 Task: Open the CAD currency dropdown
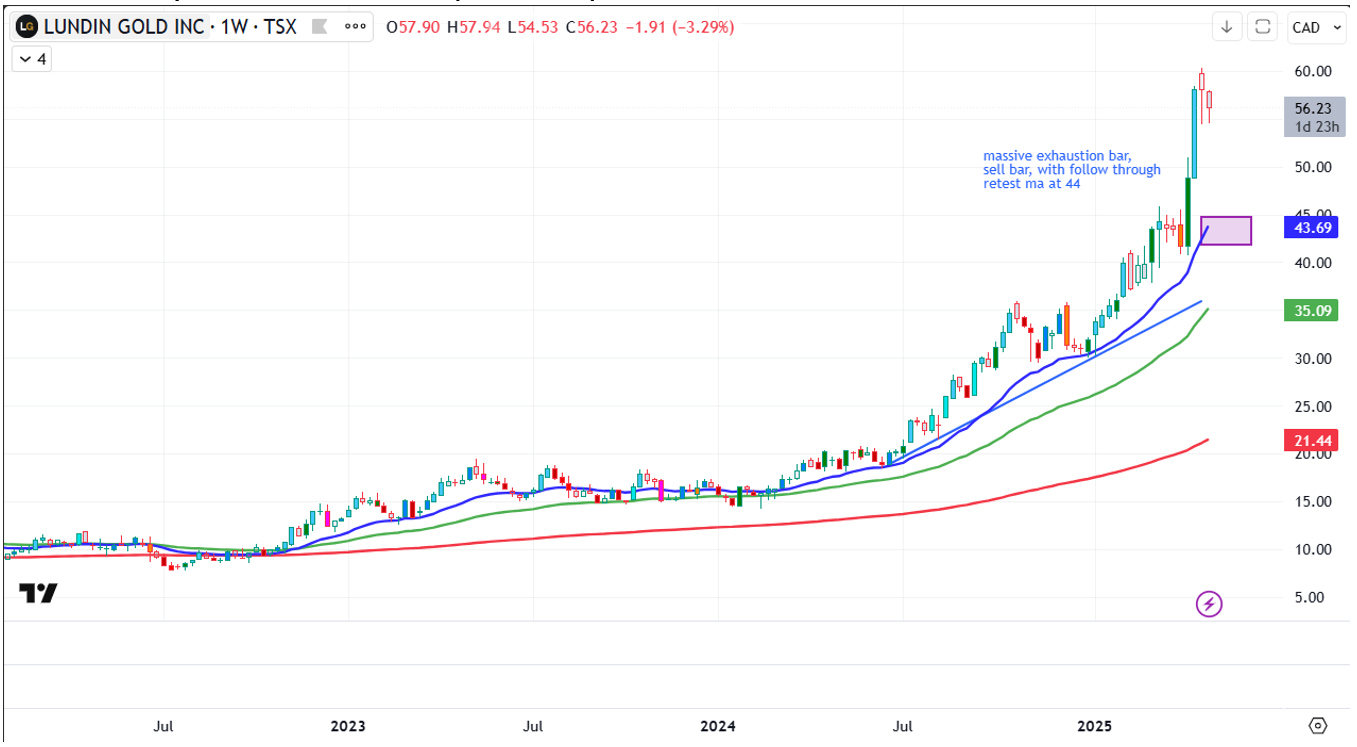point(1316,27)
